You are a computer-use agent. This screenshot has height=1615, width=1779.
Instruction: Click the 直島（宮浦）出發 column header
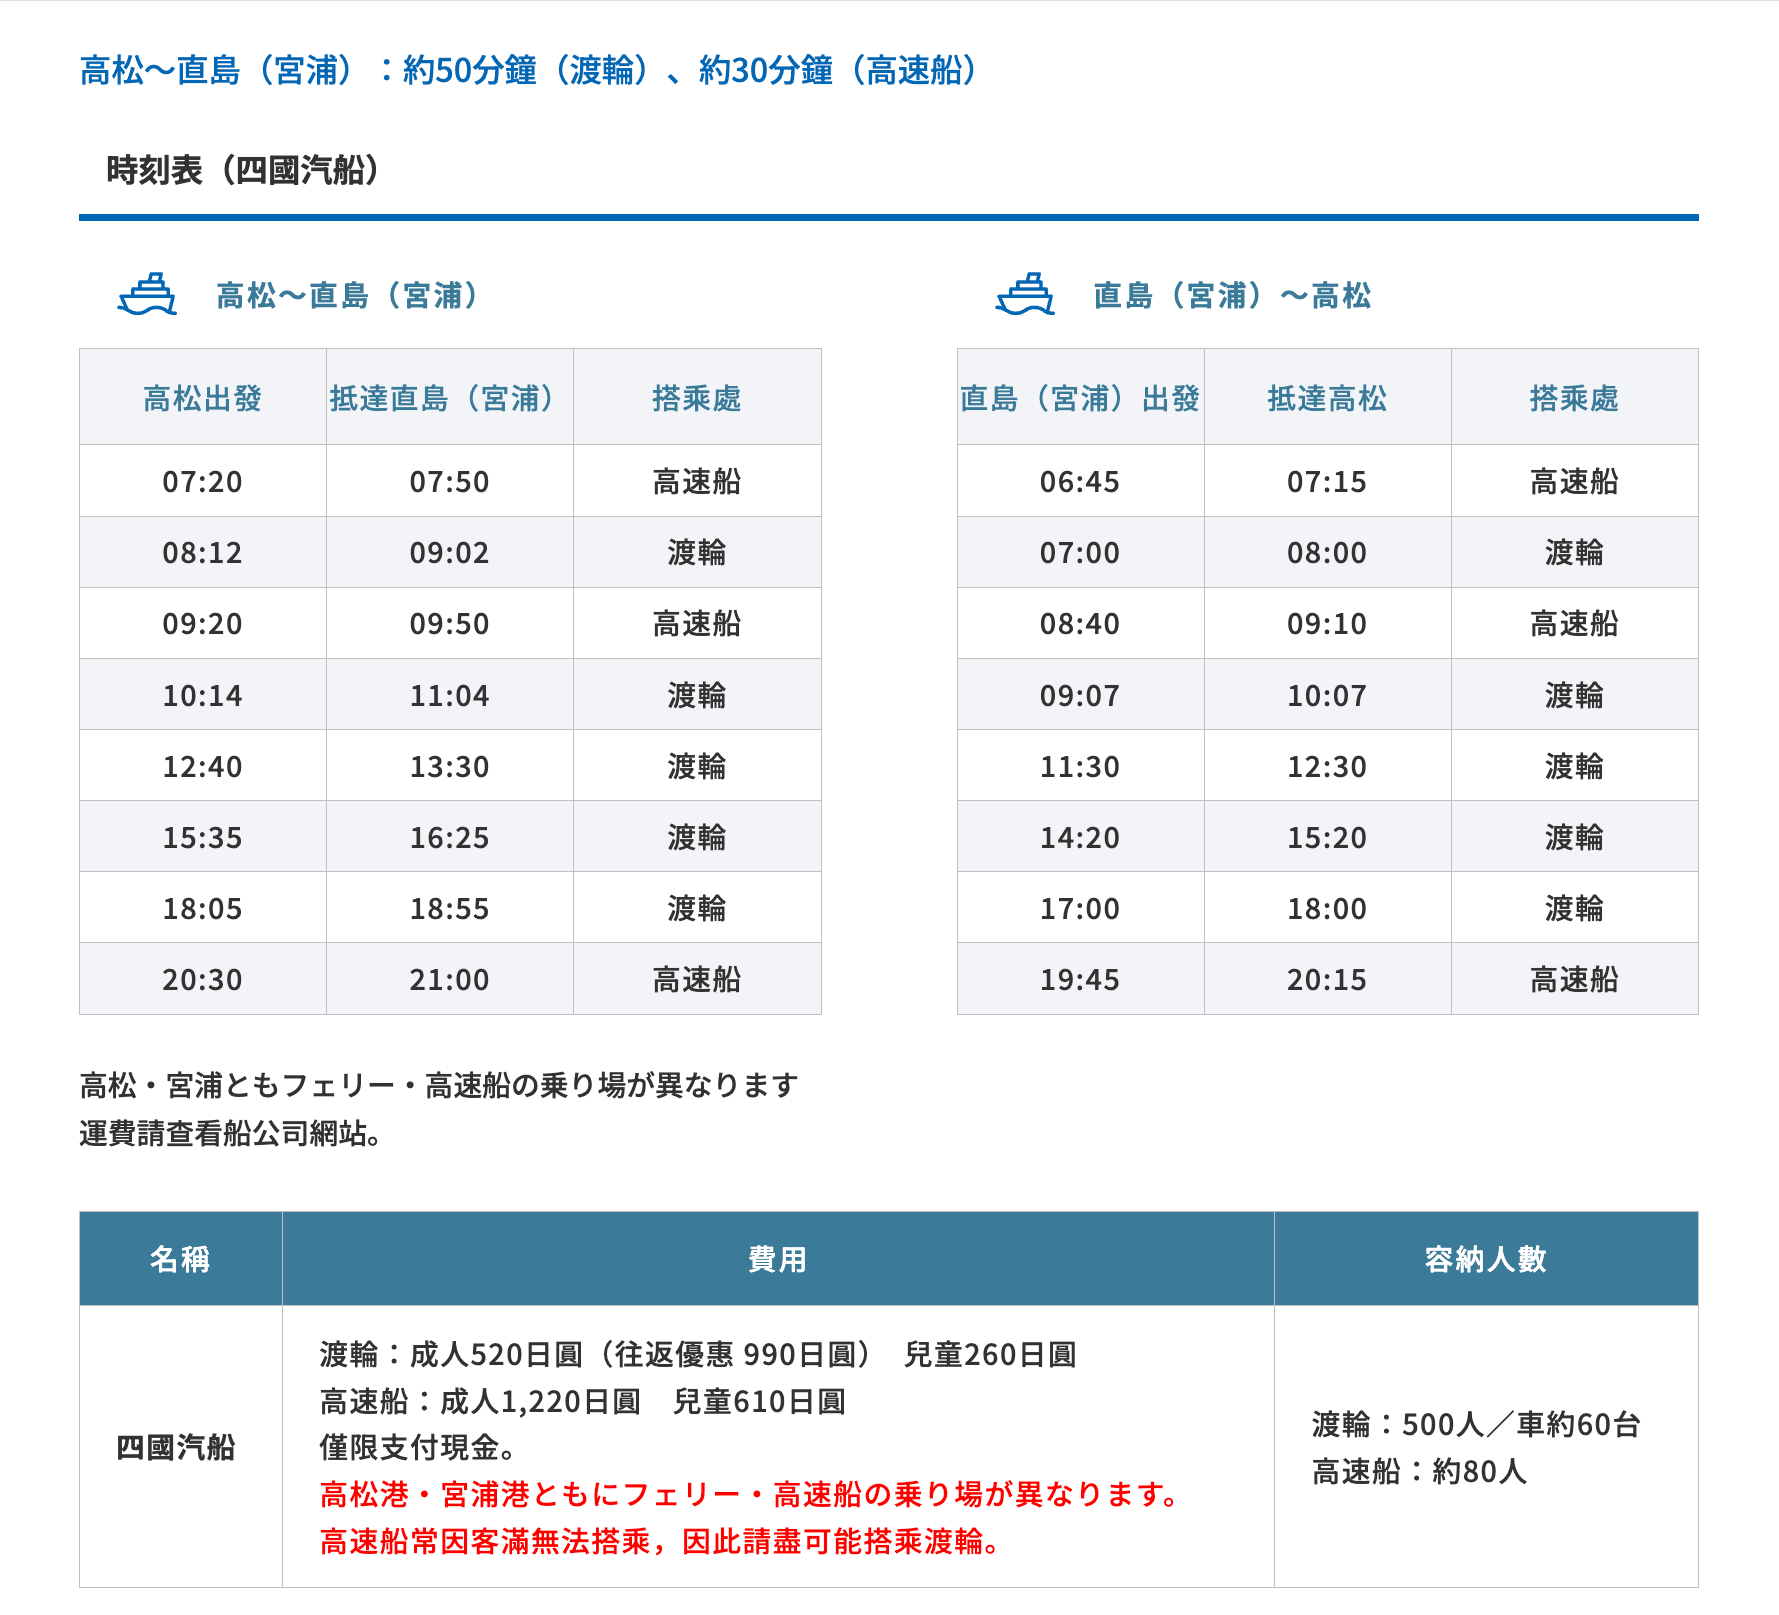(x=1080, y=398)
